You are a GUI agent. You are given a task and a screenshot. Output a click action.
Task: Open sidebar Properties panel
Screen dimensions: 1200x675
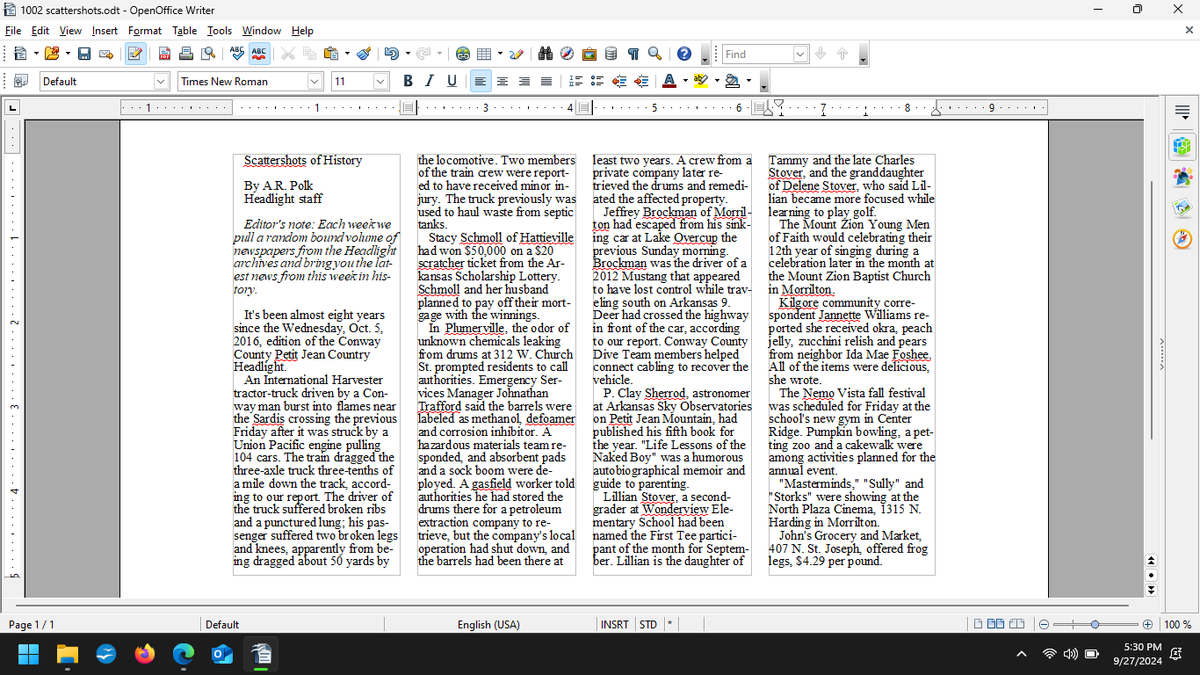point(1183,148)
